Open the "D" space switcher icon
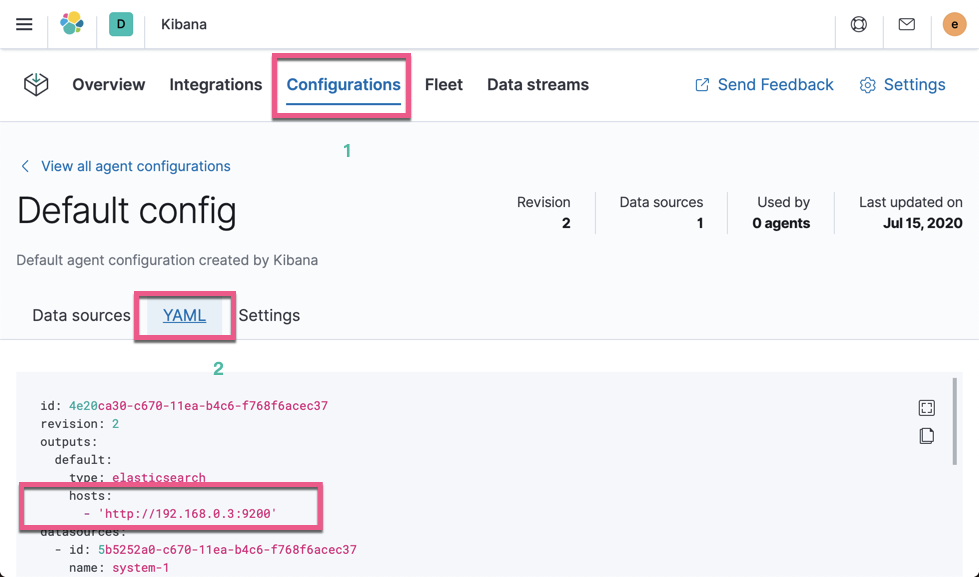The height and width of the screenshot is (577, 979). click(x=119, y=24)
